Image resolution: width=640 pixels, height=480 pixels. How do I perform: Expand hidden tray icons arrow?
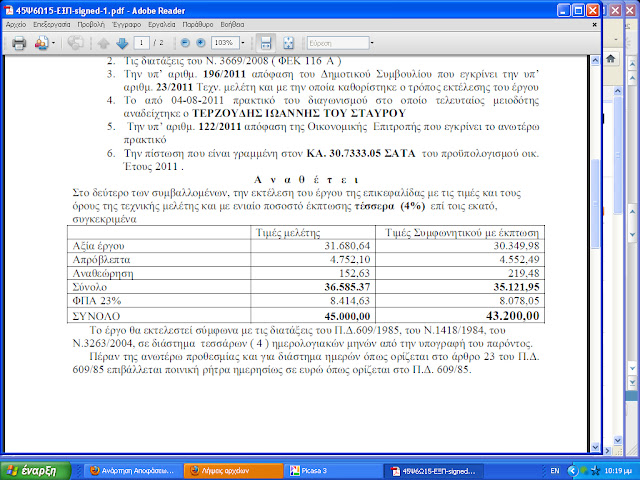tap(572, 471)
